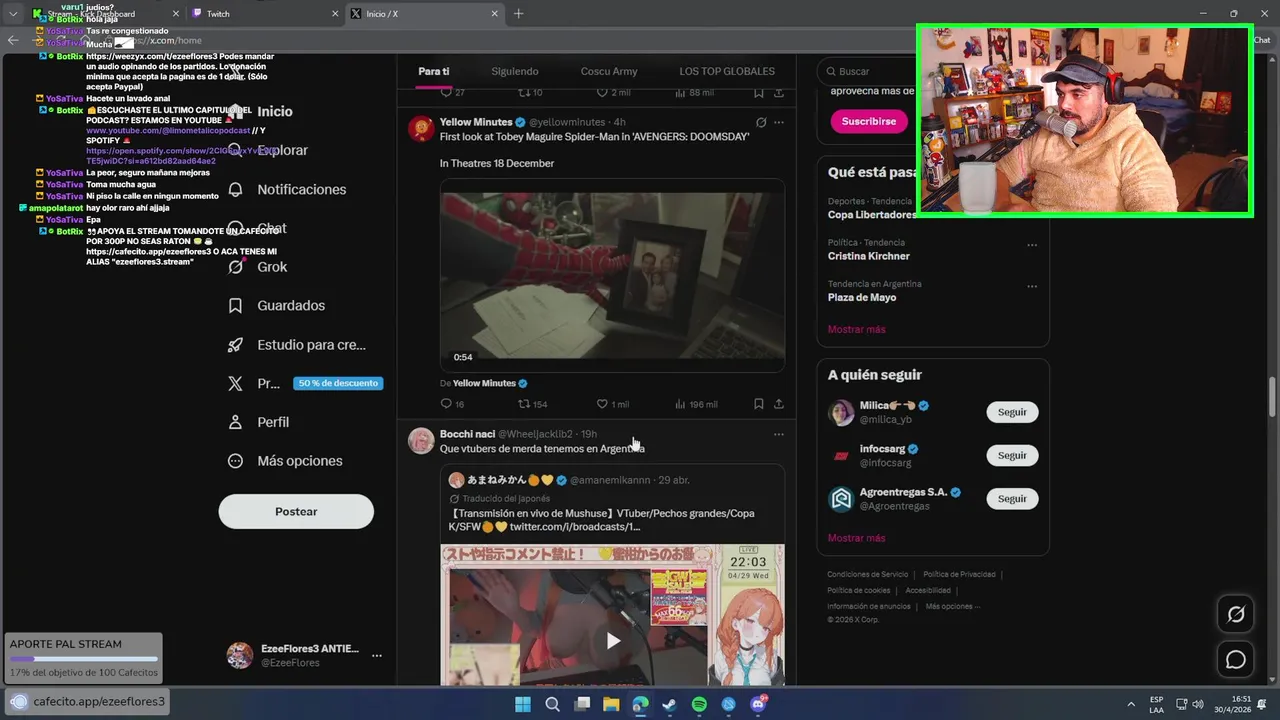Open Más opciones in sidebar
The width and height of the screenshot is (1280, 720).
285,461
